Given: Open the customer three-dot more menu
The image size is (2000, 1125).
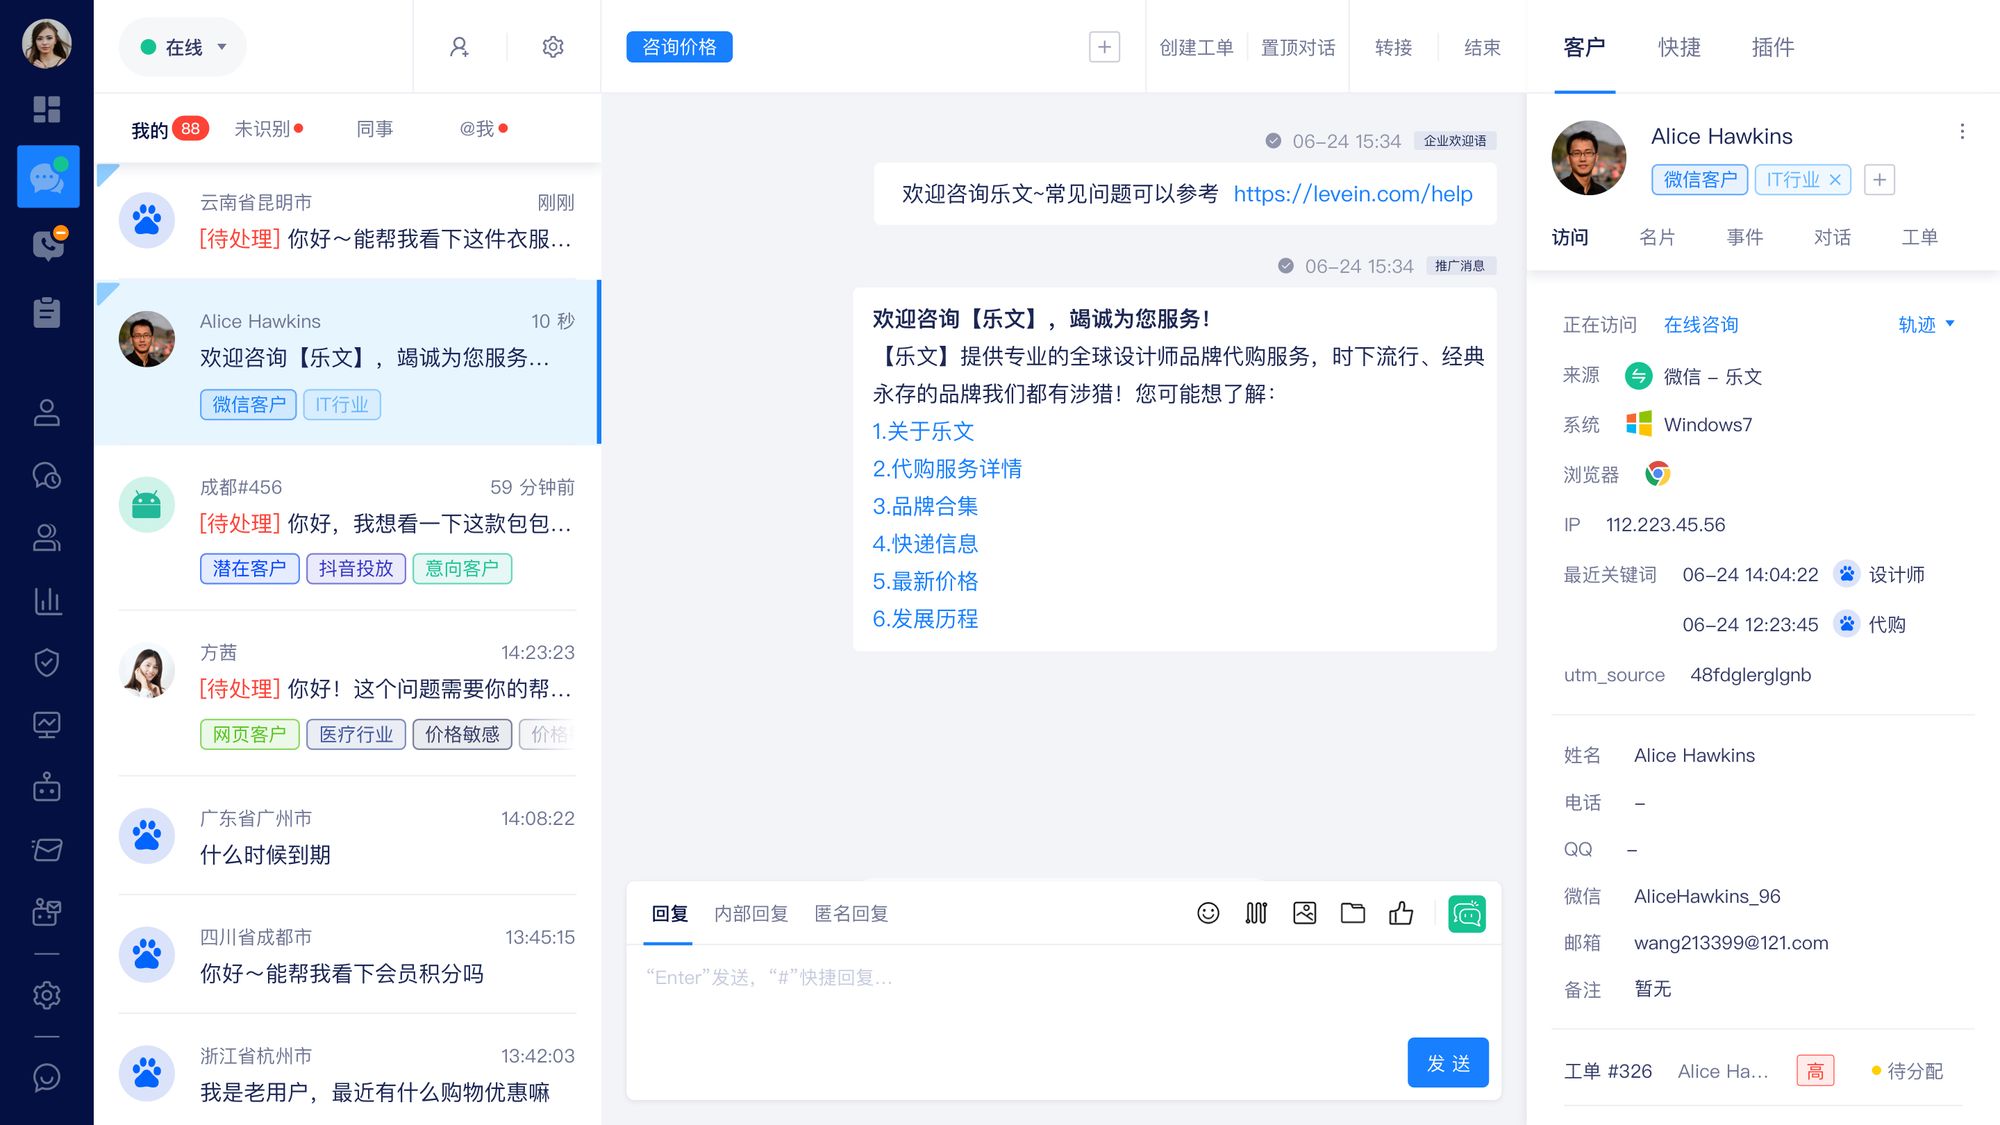Looking at the screenshot, I should (x=1962, y=132).
